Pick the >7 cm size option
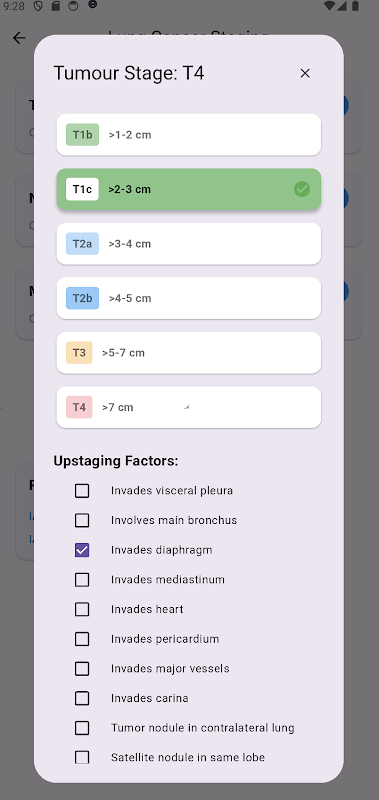Viewport: 379px width, 800px height. (x=189, y=407)
